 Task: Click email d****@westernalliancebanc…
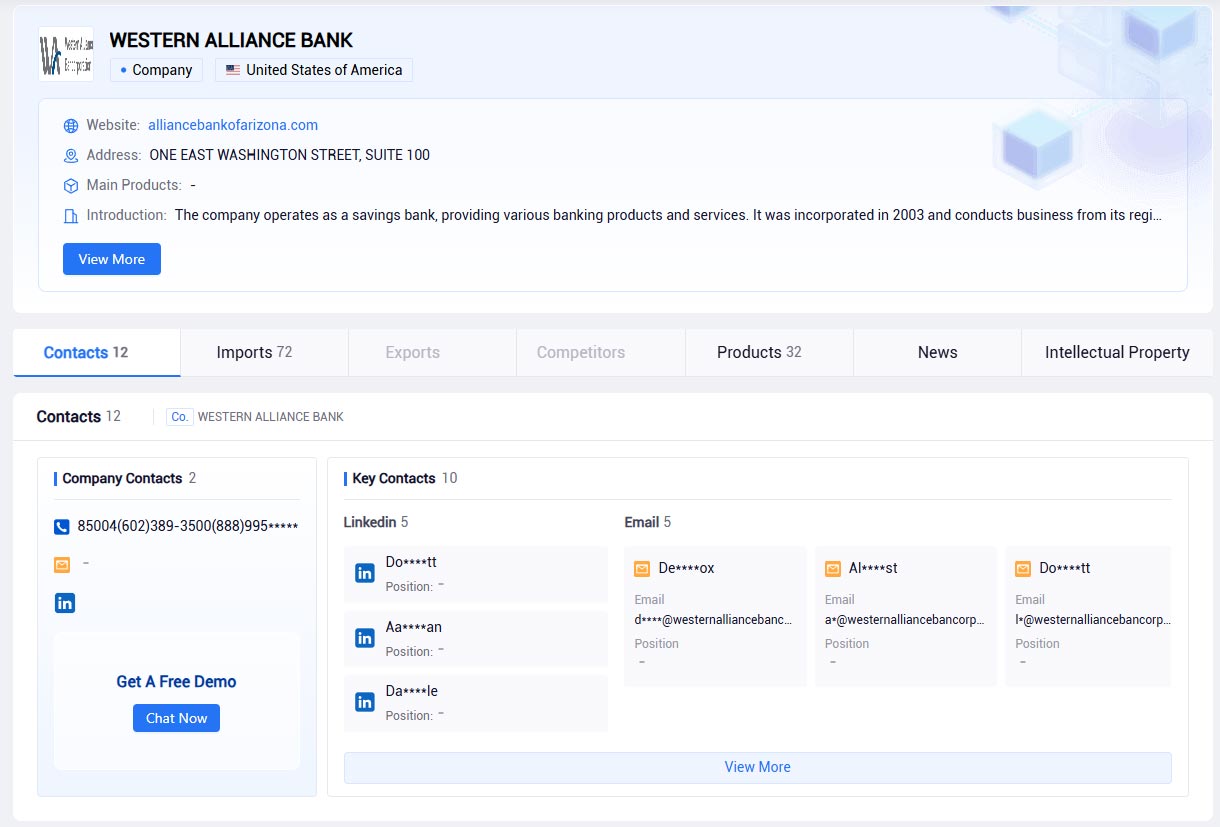(714, 620)
